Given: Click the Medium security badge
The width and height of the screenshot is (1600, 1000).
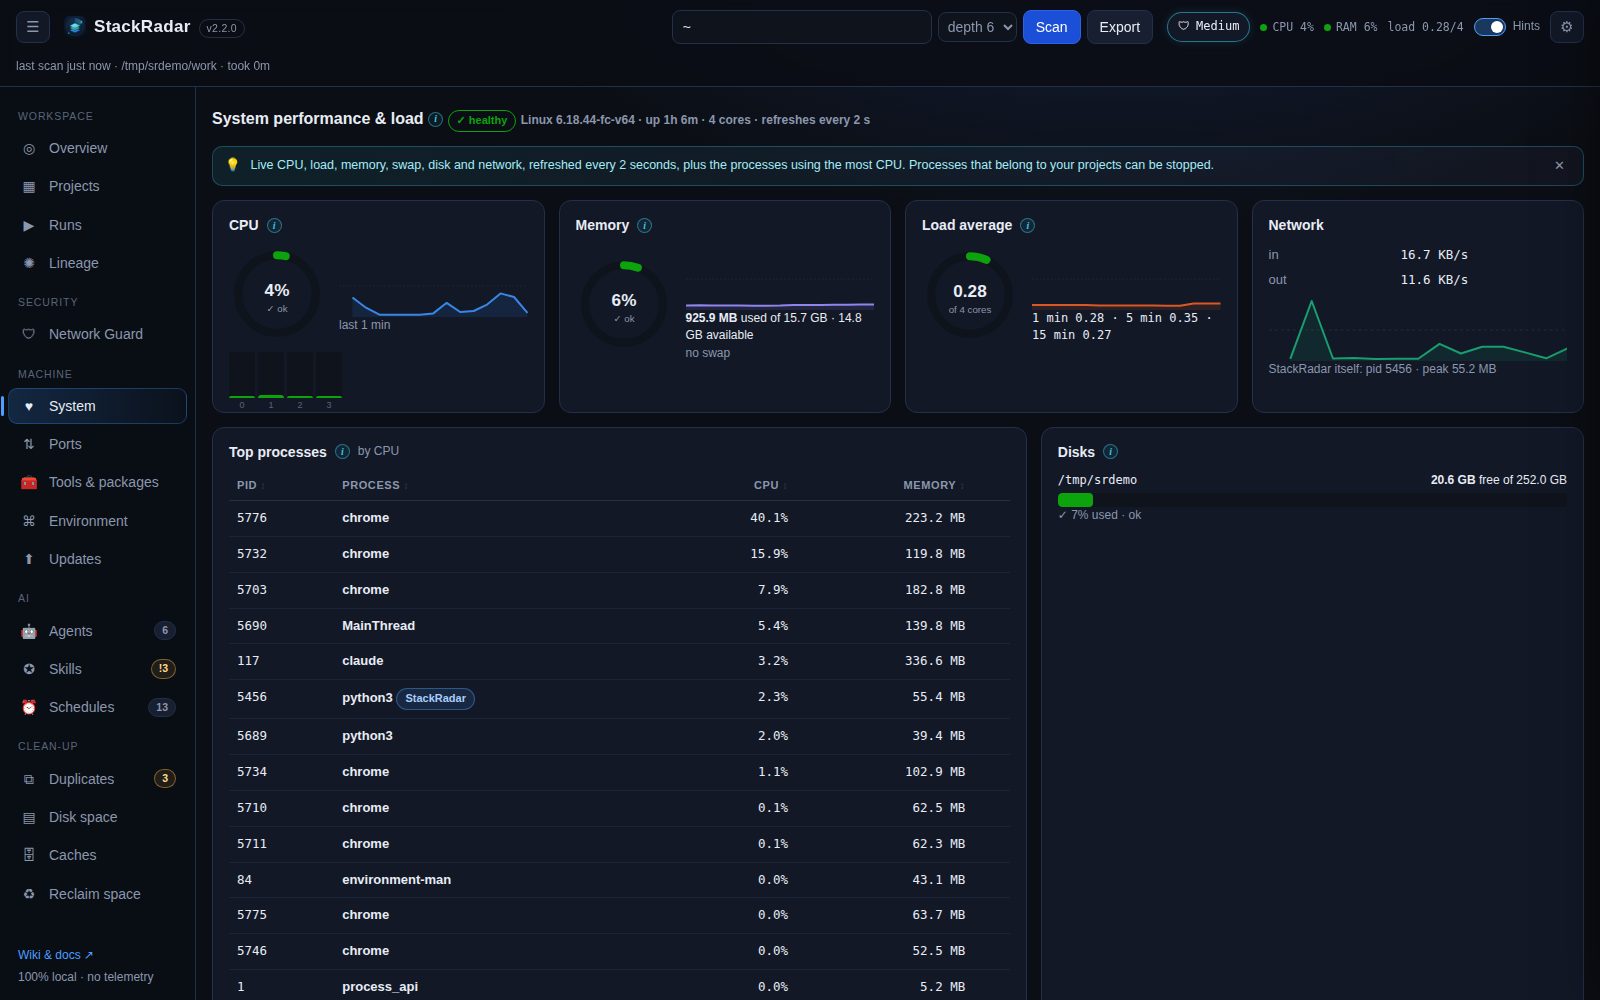Looking at the screenshot, I should coord(1208,26).
